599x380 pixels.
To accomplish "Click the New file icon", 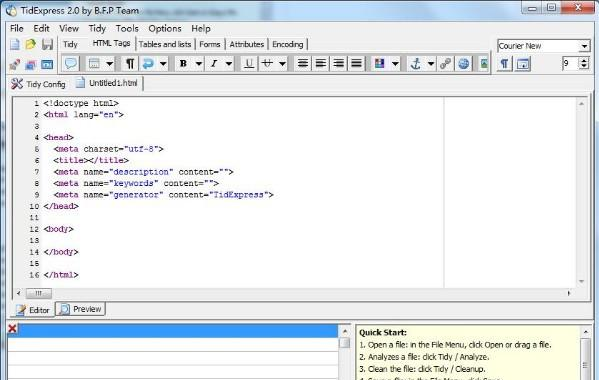I will 15,44.
